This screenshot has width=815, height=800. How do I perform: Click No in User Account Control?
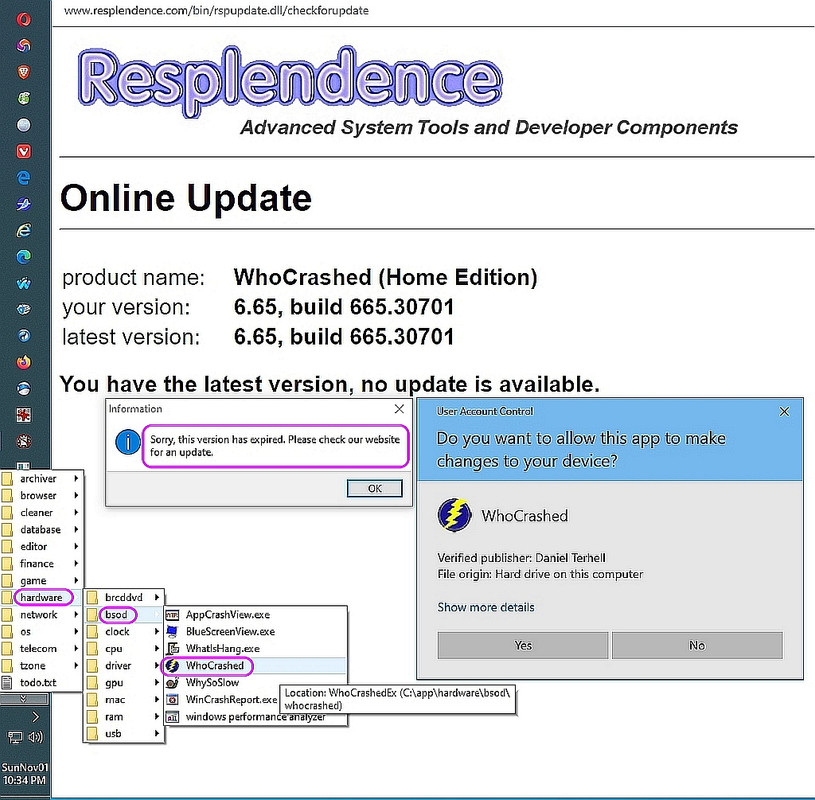[x=697, y=646]
